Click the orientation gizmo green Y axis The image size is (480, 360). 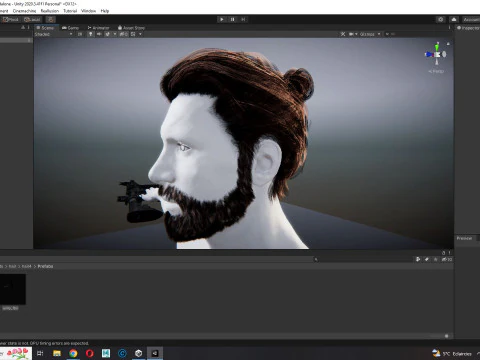coord(437,47)
